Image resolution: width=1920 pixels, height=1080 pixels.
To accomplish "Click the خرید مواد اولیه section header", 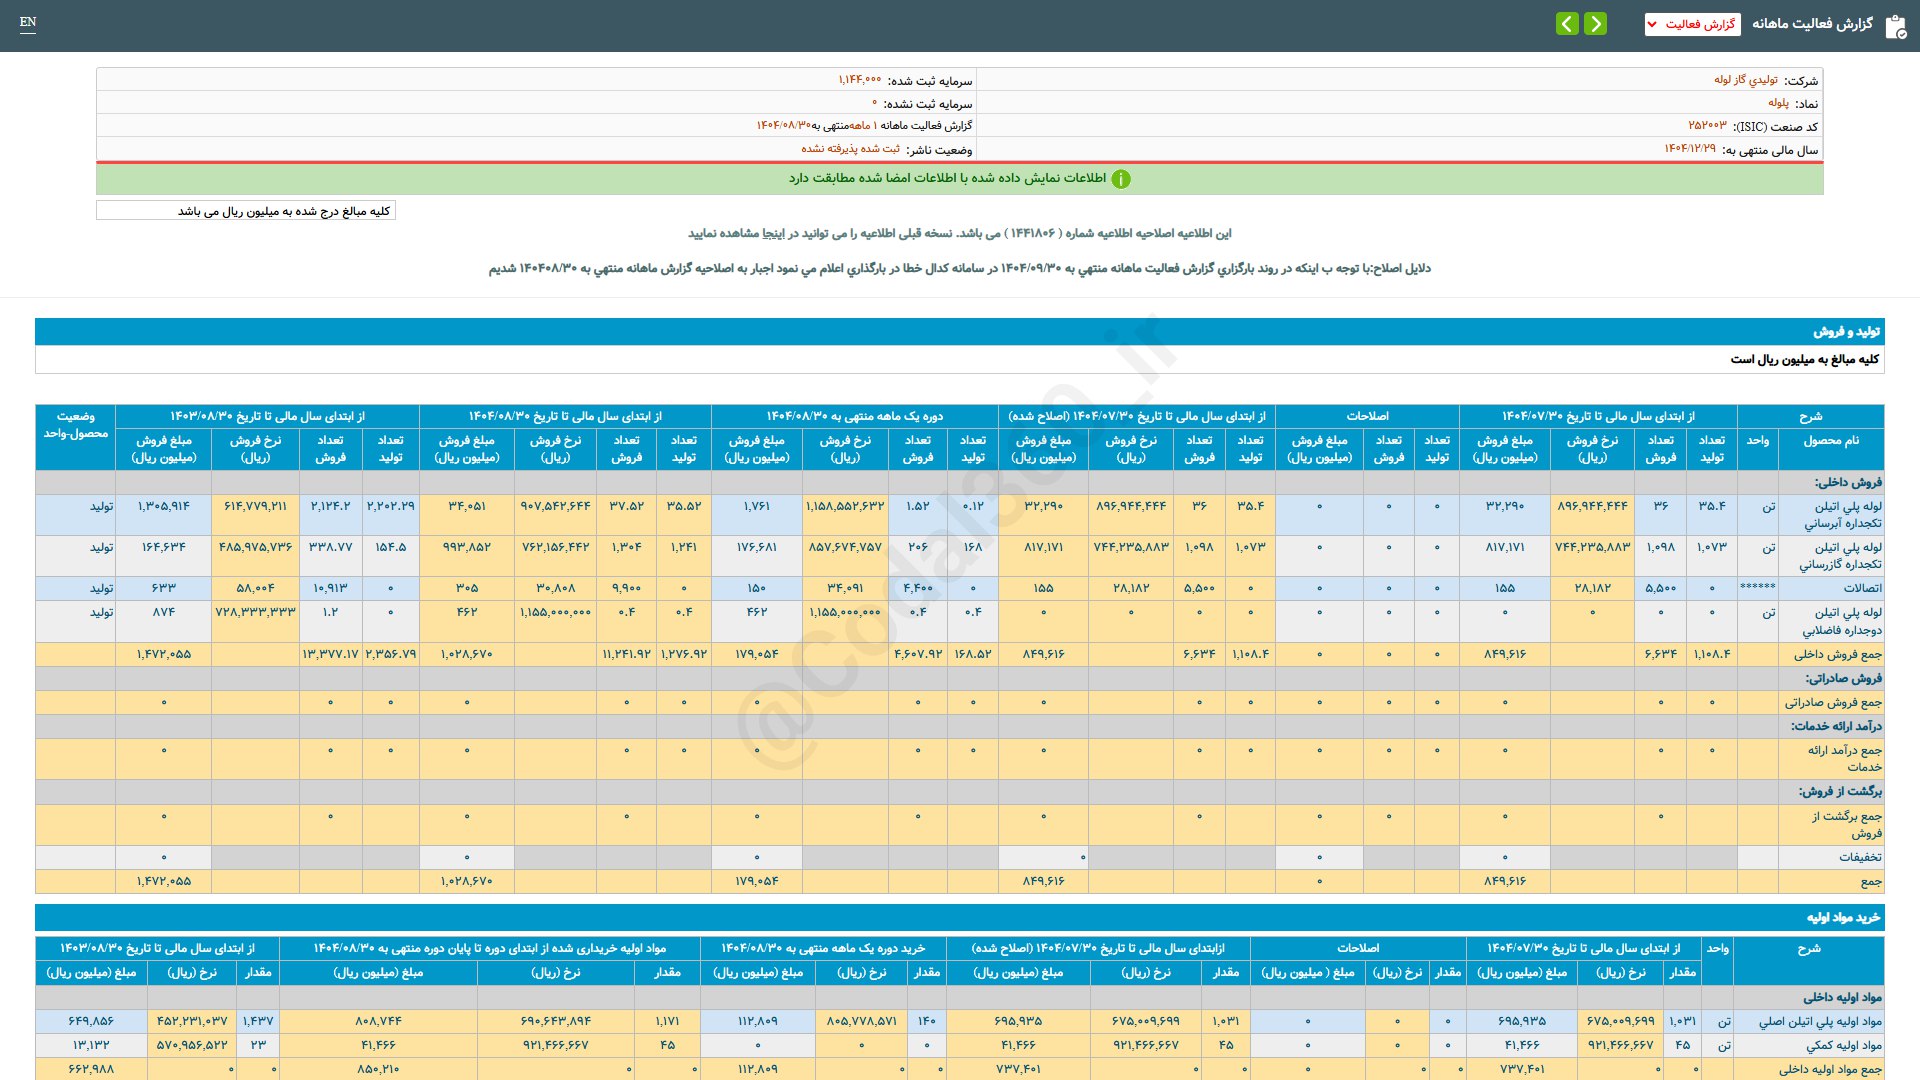I will (x=1843, y=917).
